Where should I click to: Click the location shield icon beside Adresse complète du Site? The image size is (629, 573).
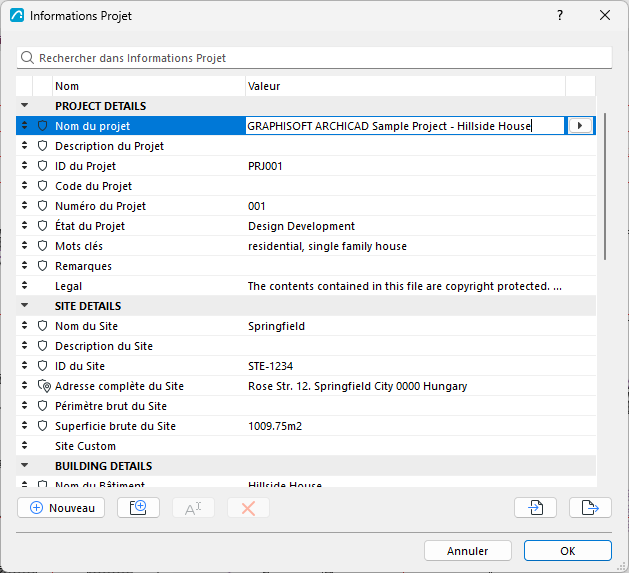tap(44, 386)
